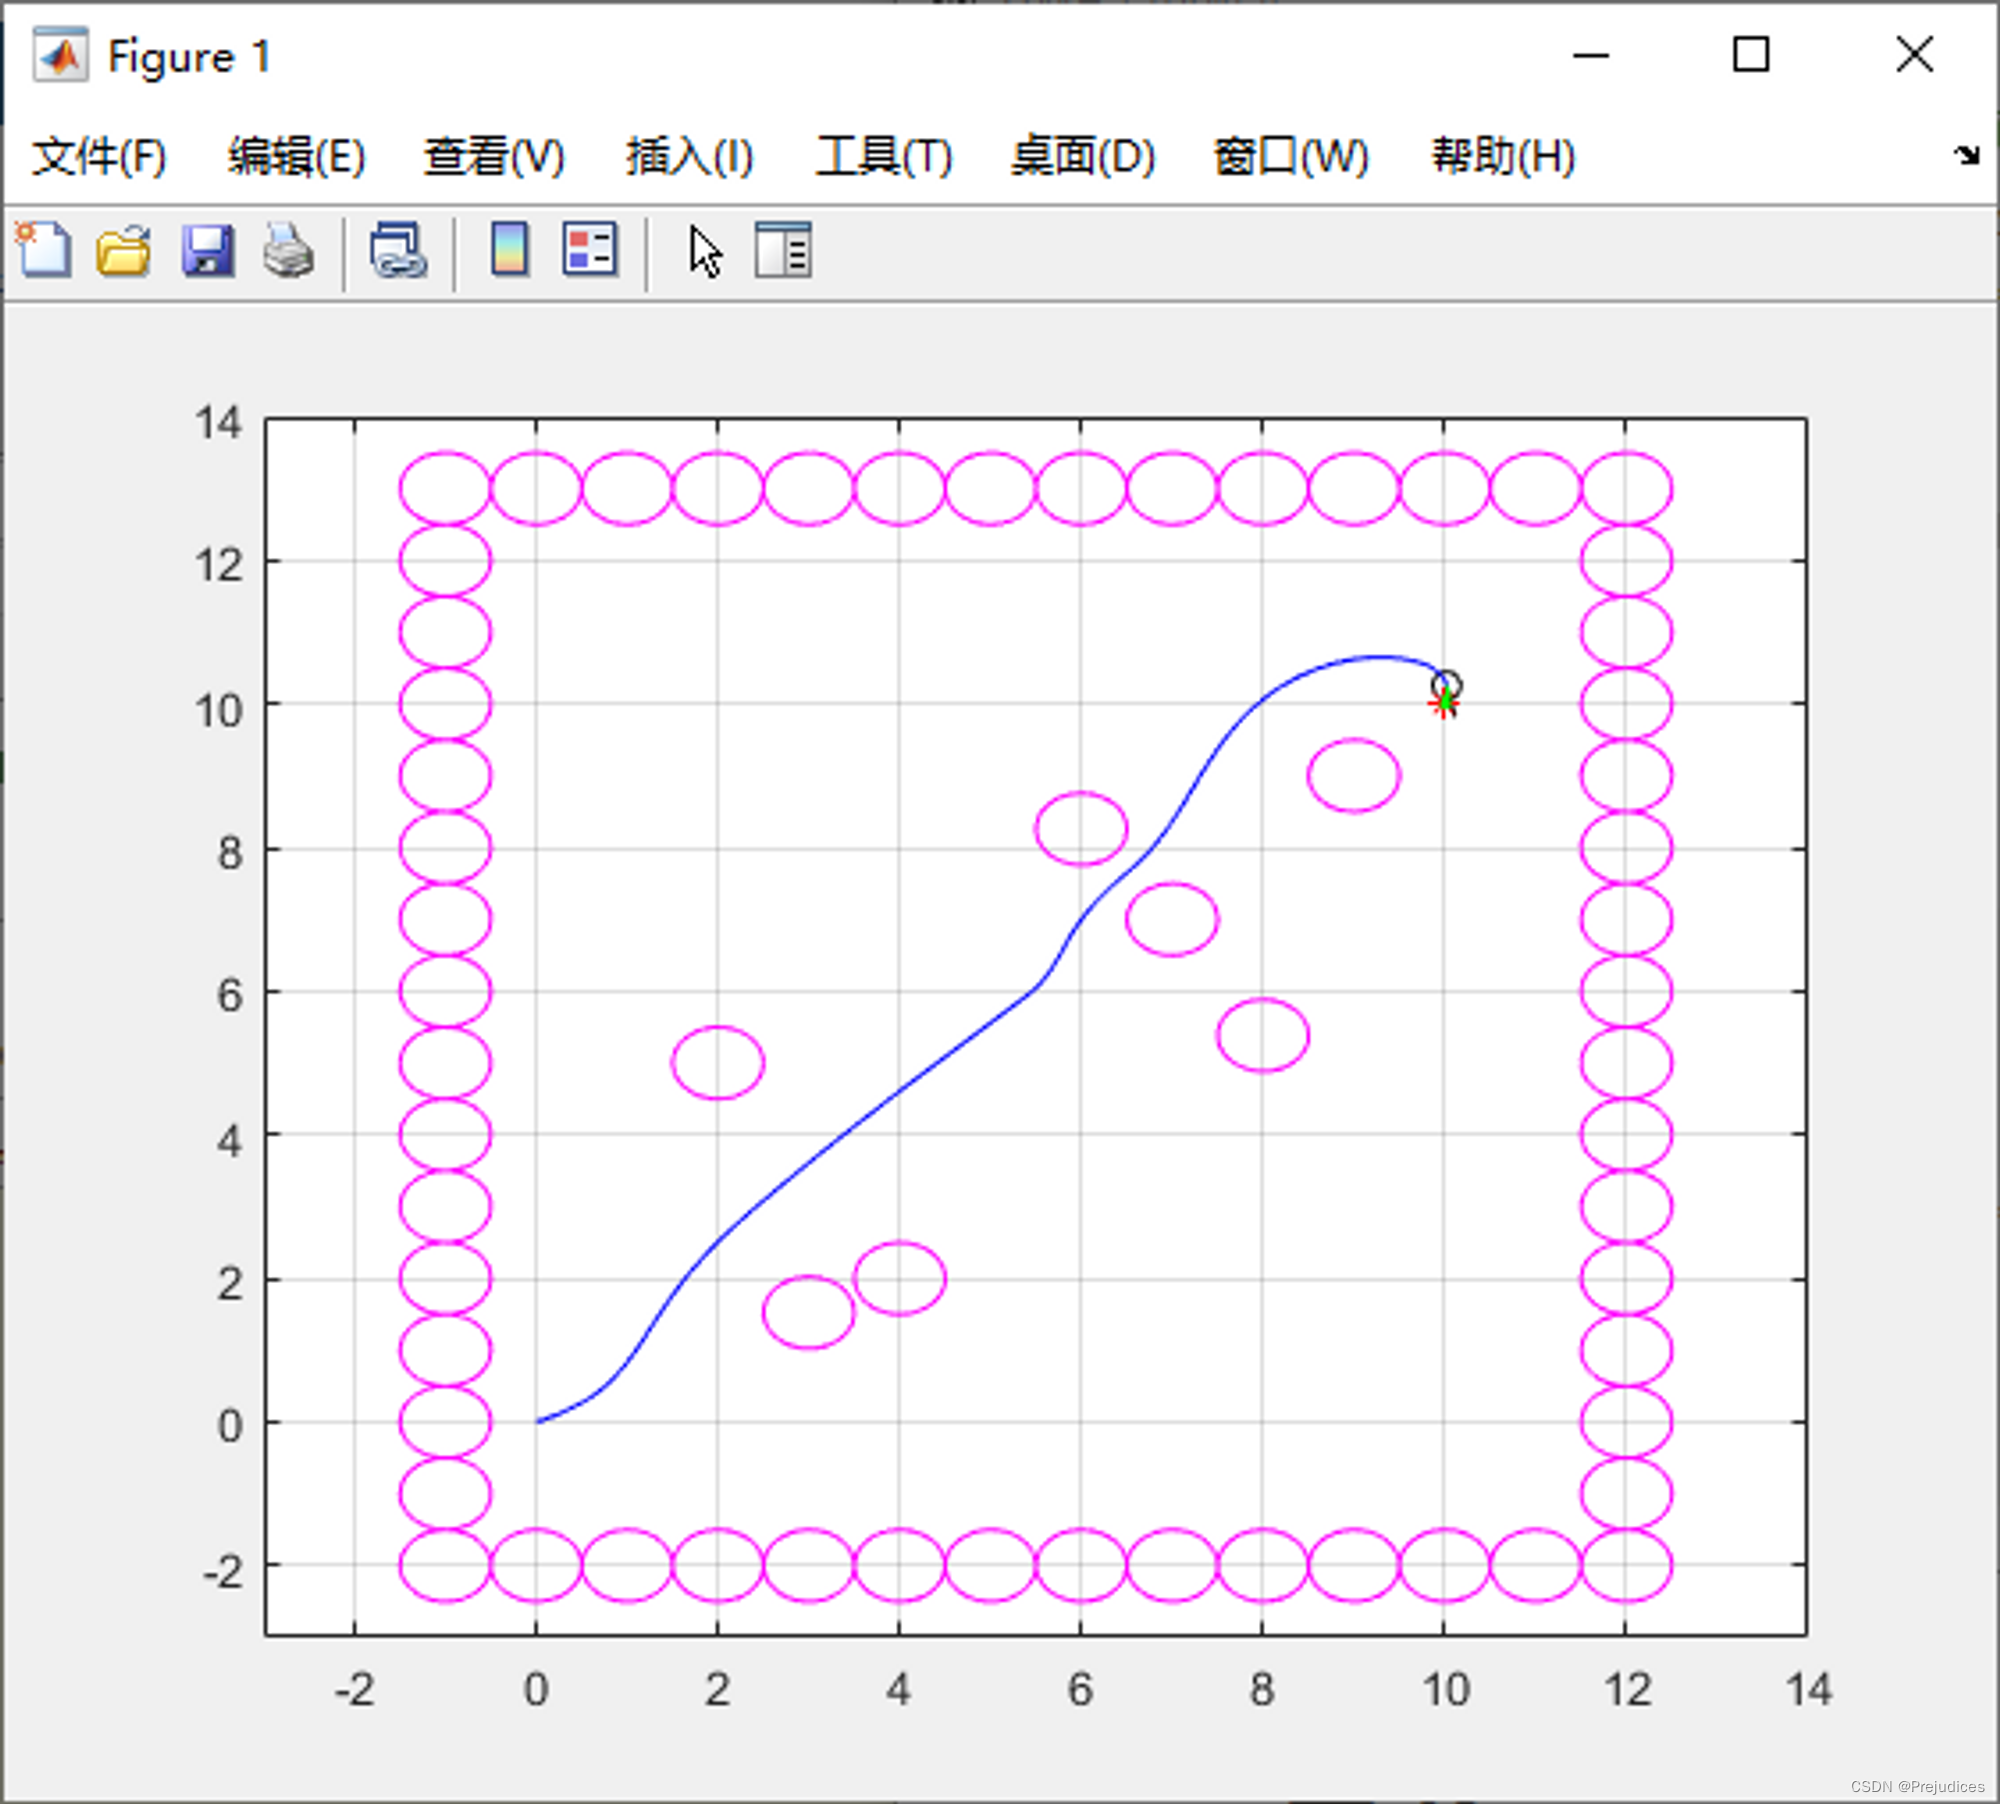Minimize the Figure 1 window

pyautogui.click(x=1590, y=55)
